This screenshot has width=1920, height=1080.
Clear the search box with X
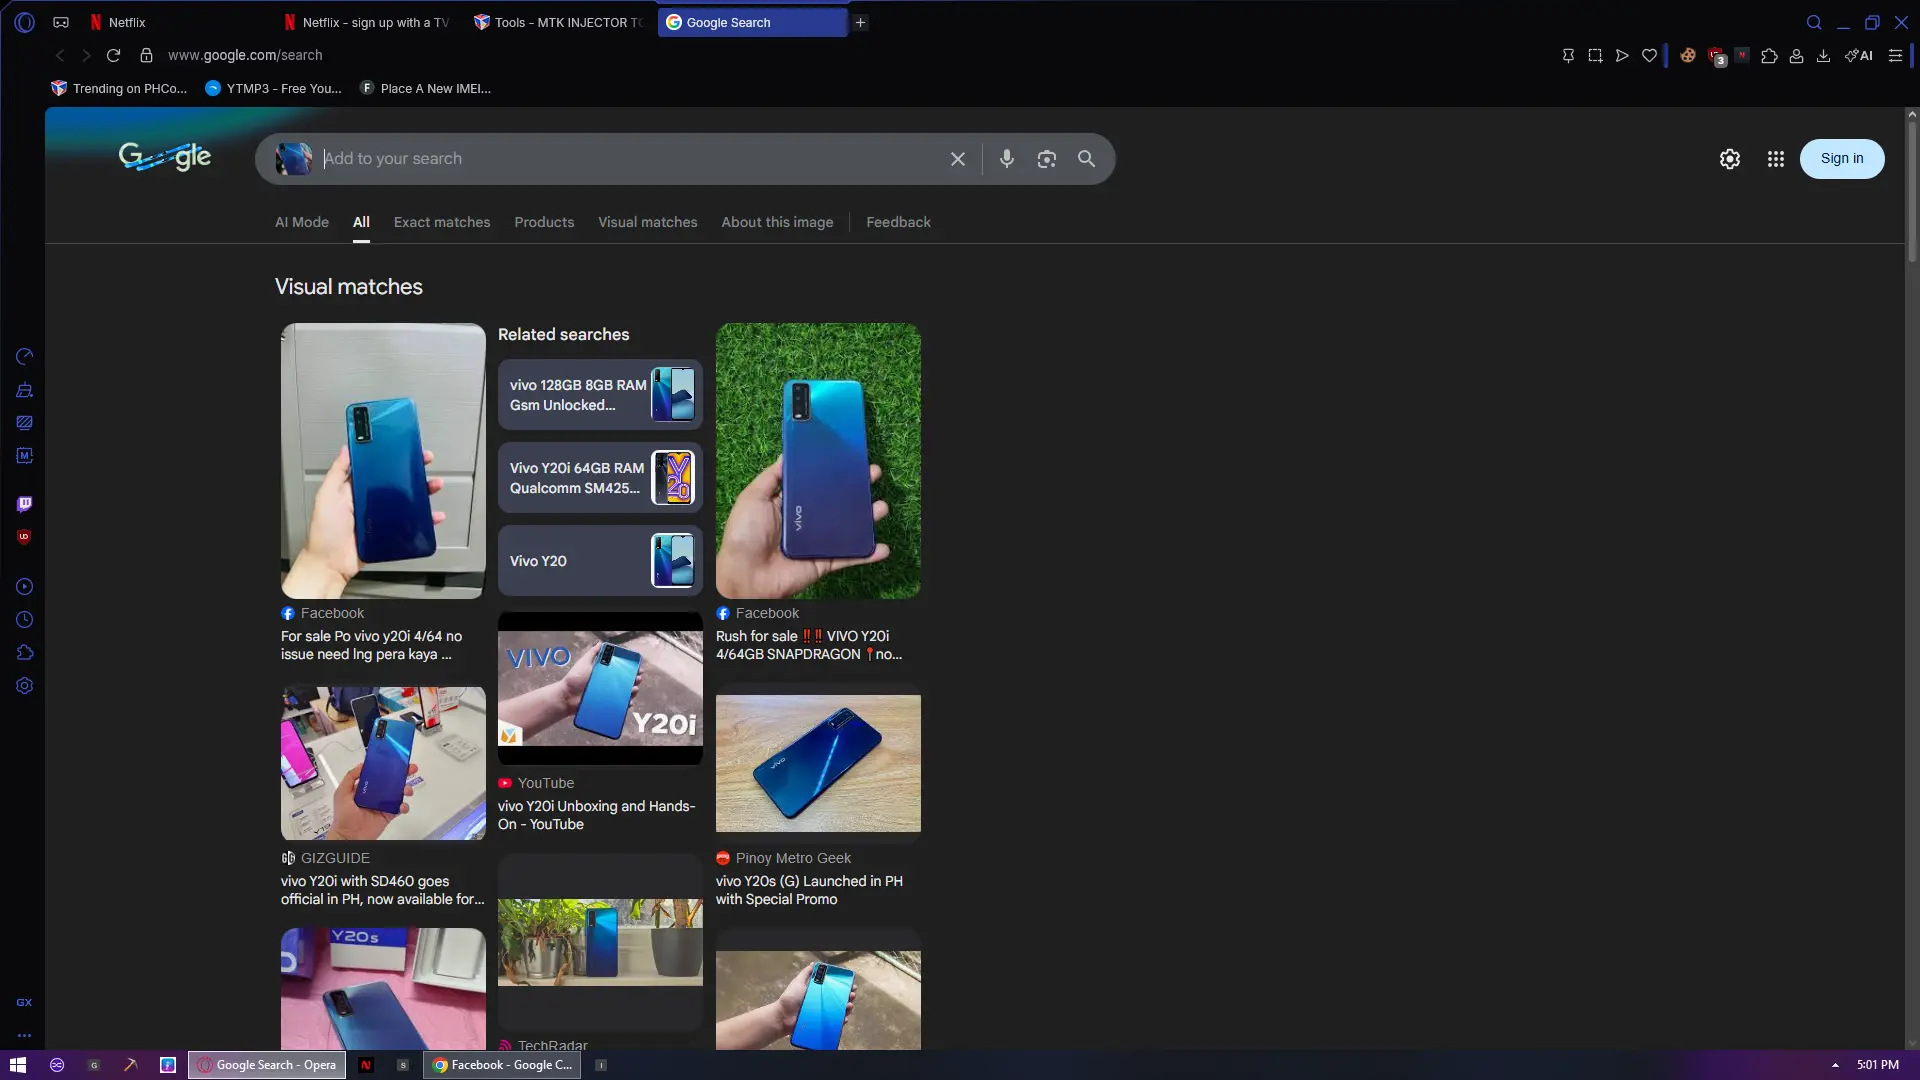(958, 159)
